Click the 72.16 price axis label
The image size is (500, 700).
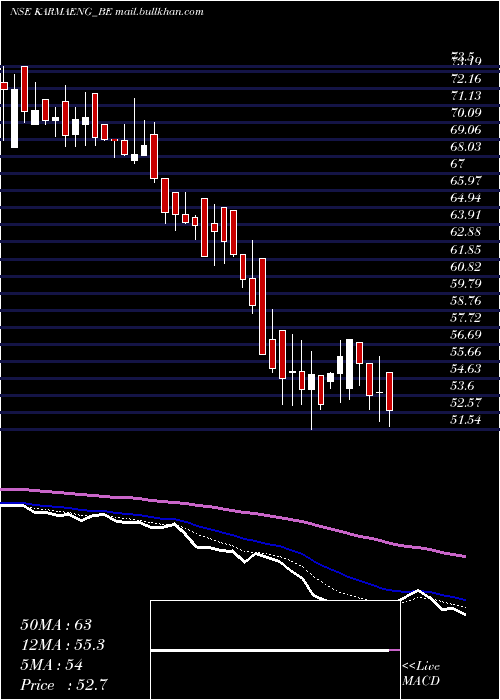tap(467, 79)
